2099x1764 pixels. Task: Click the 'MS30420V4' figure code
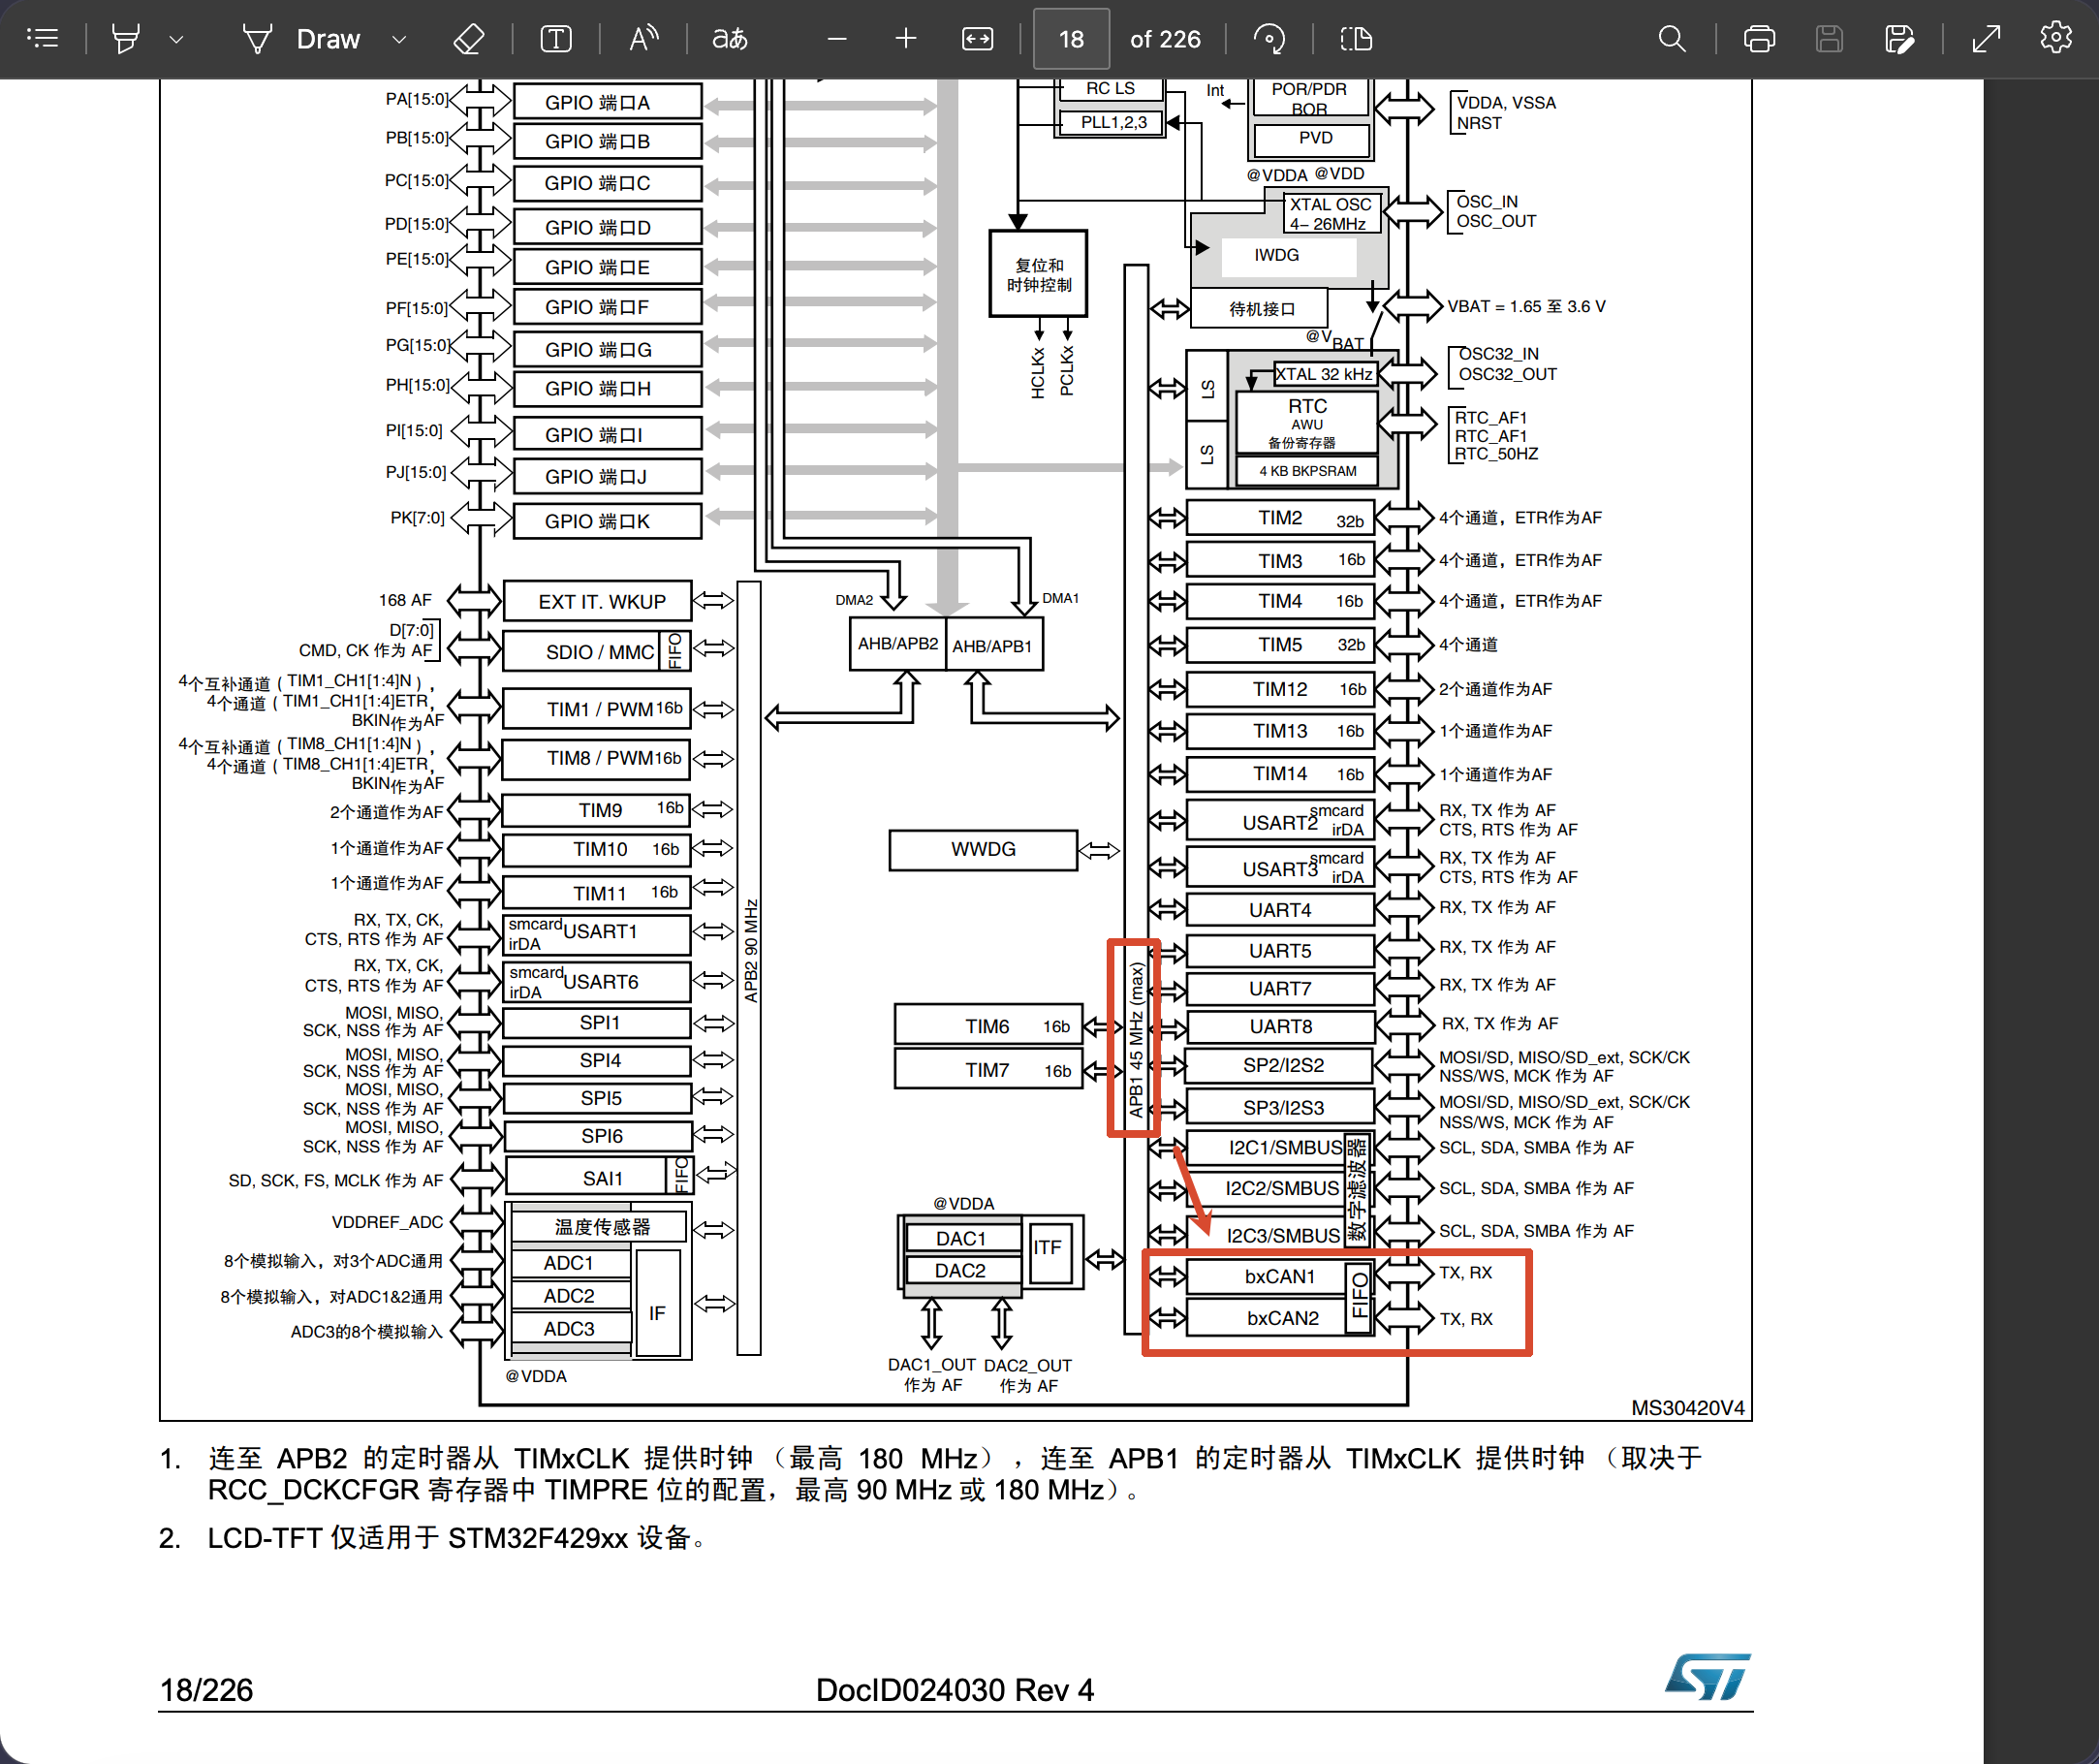[1688, 1408]
